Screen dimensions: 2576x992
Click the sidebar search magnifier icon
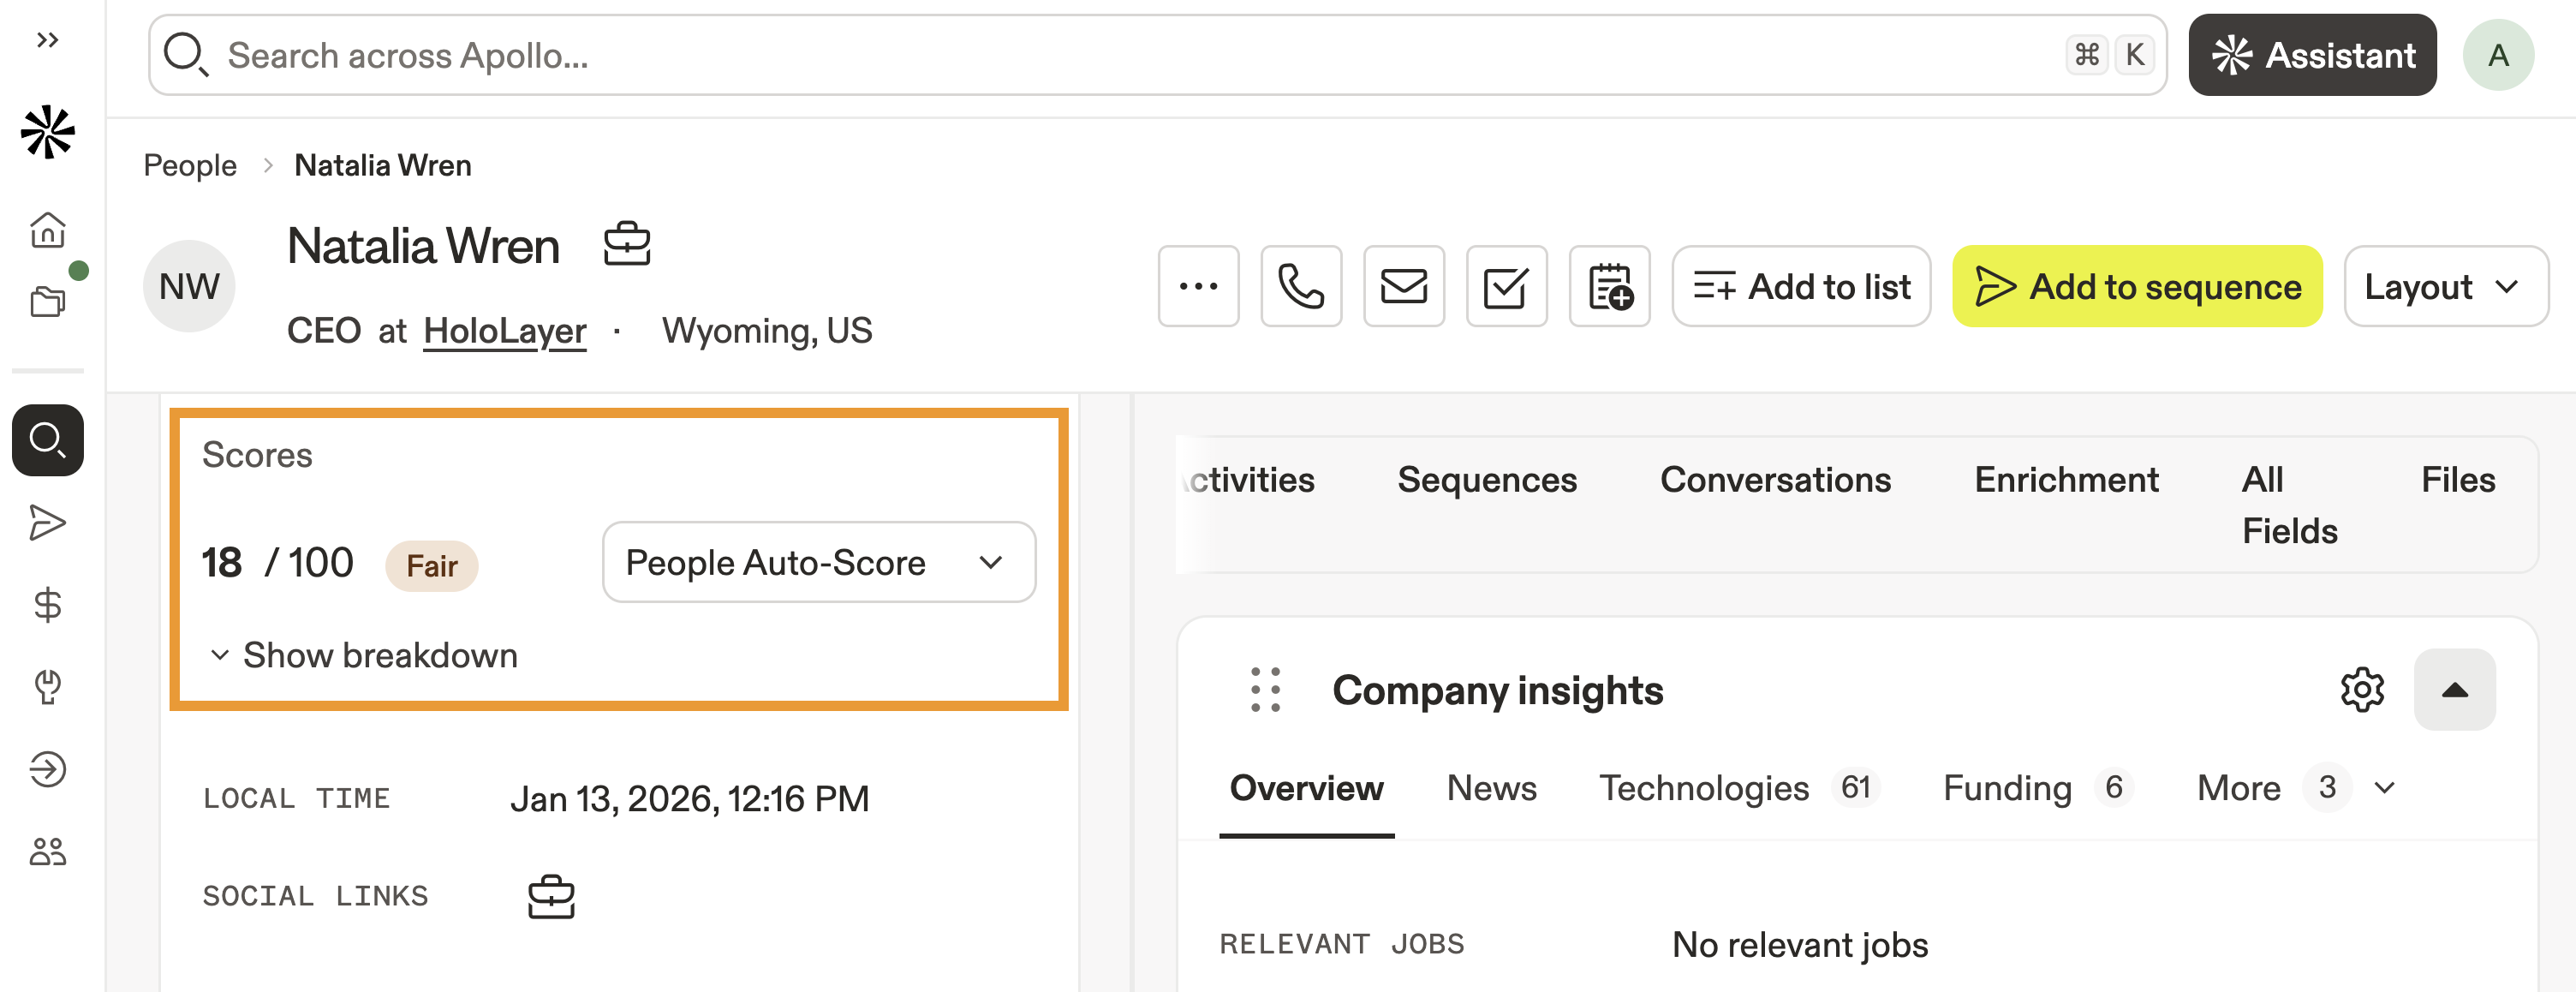pyautogui.click(x=47, y=440)
